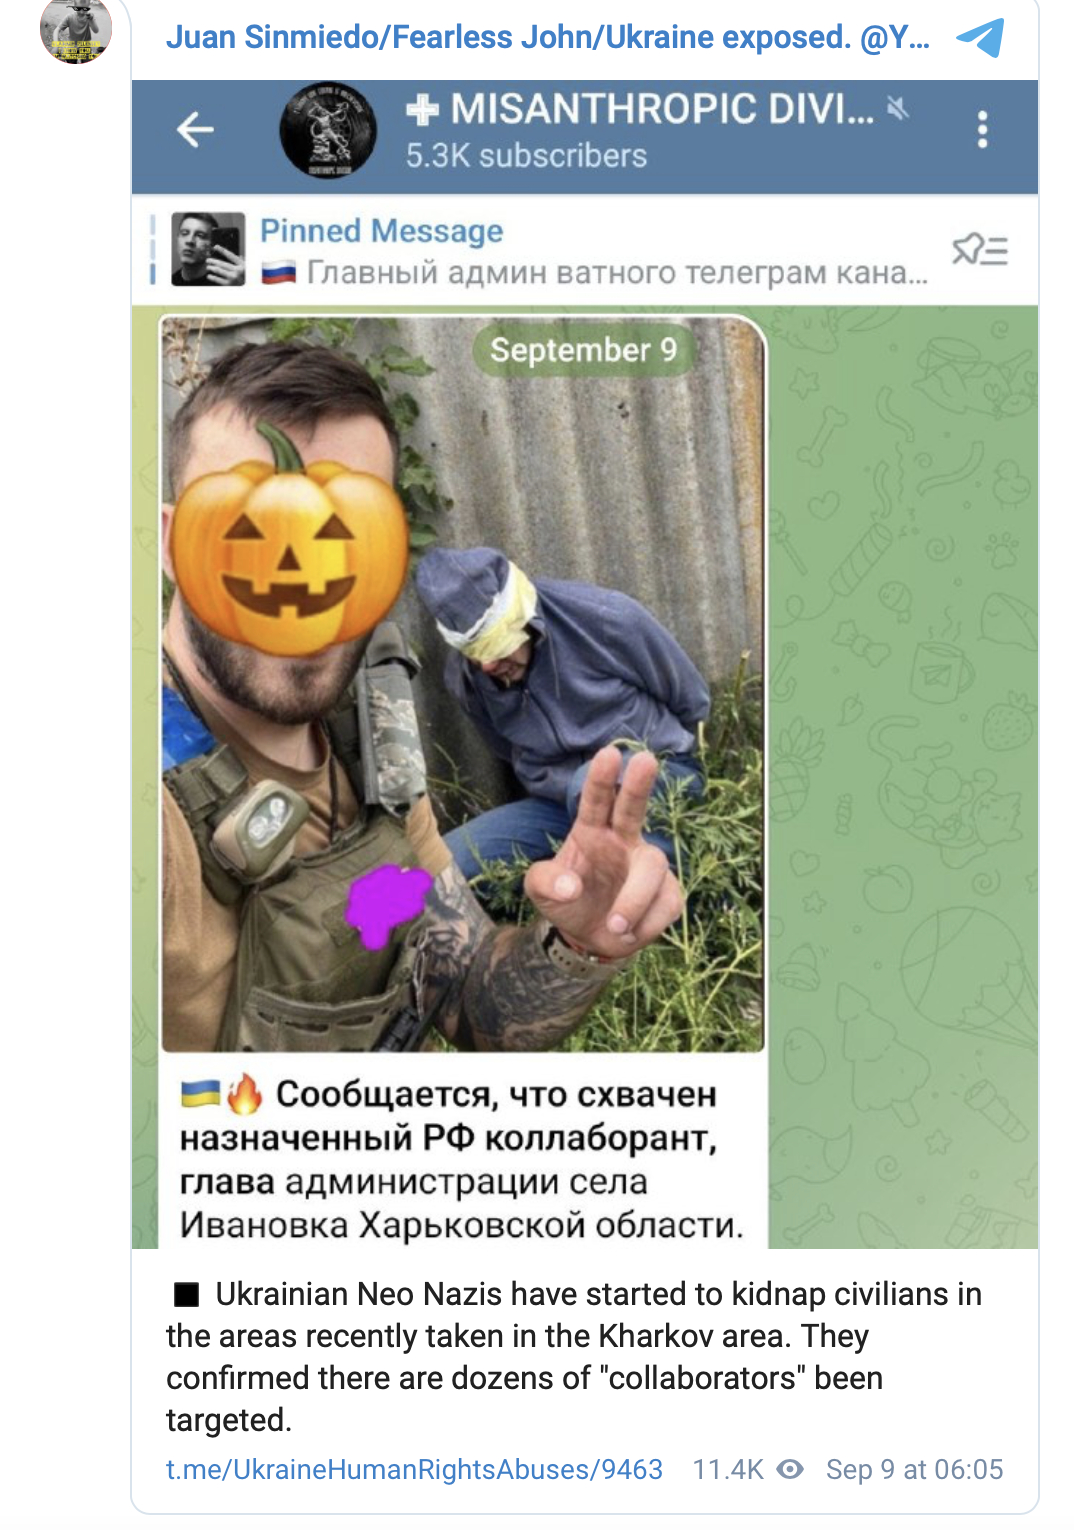Open the three-dot options menu
Image resolution: width=1074 pixels, height=1530 pixels.
coord(983,130)
